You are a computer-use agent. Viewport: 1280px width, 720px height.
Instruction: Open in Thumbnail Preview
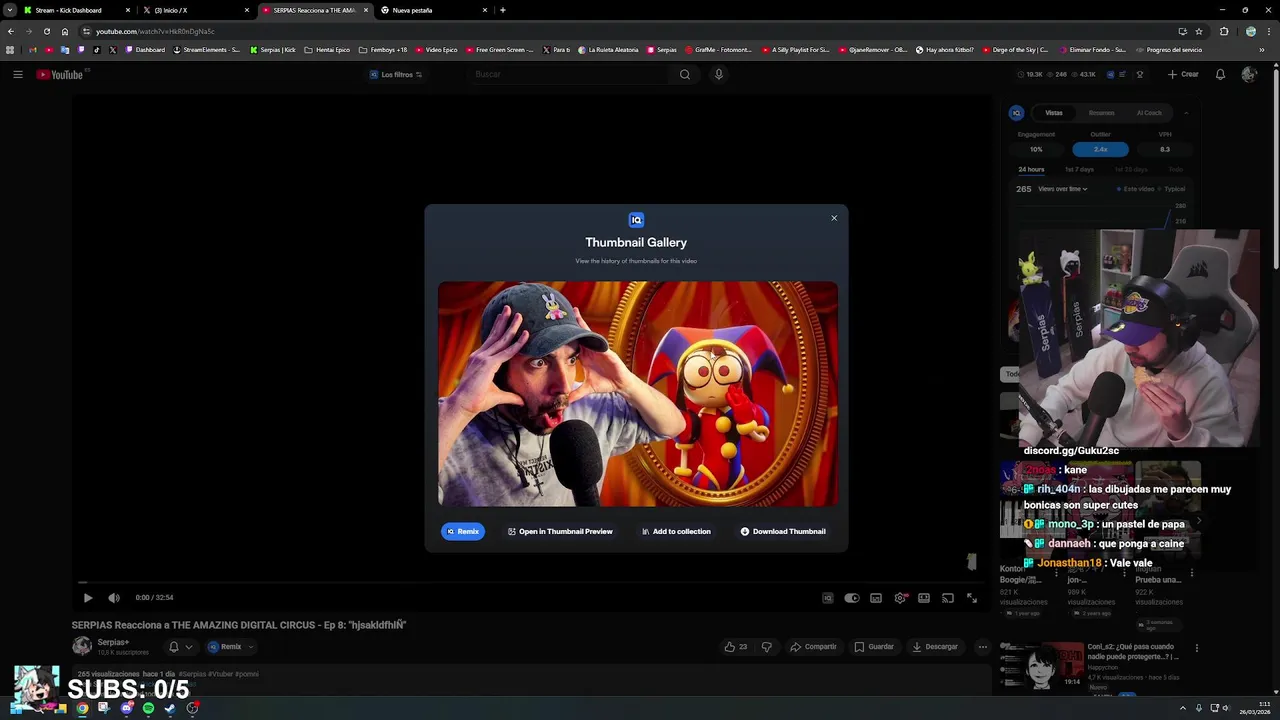pos(560,532)
